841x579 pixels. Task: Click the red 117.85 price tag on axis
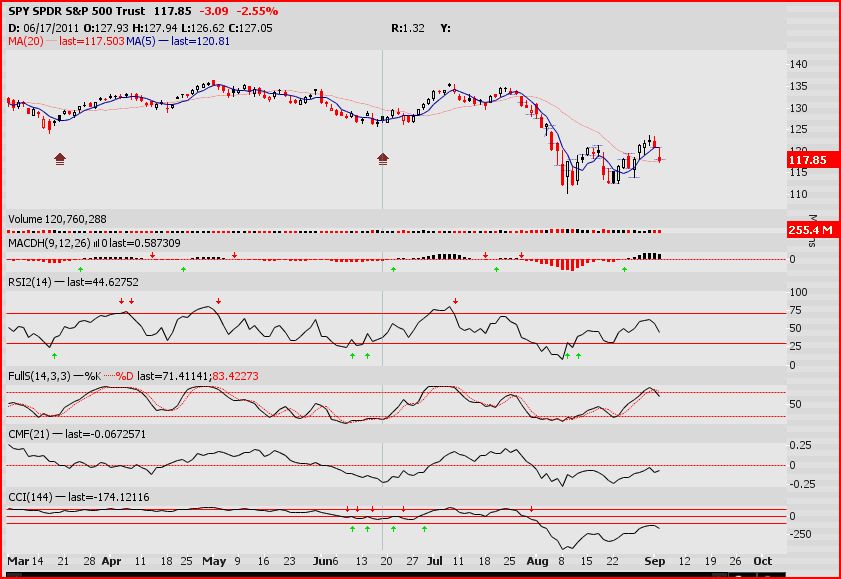tap(812, 160)
